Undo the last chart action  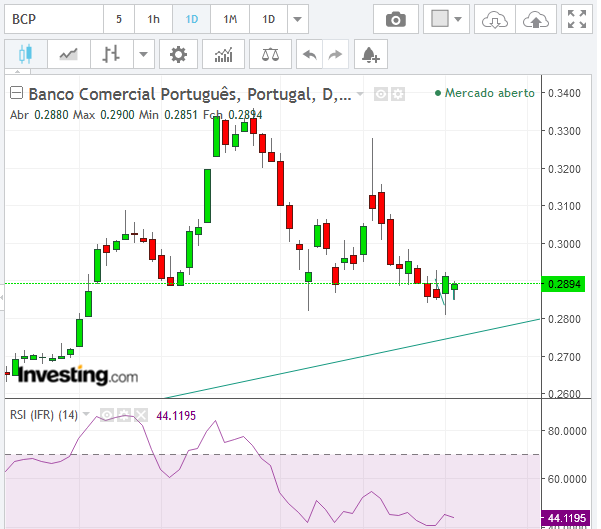[x=310, y=54]
